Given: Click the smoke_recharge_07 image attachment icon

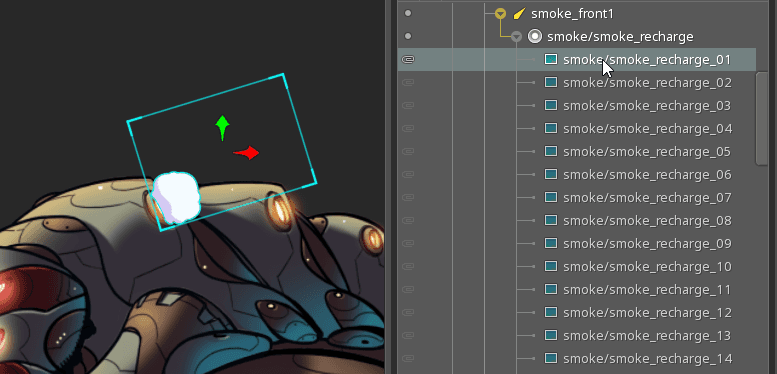Looking at the screenshot, I should pos(551,198).
